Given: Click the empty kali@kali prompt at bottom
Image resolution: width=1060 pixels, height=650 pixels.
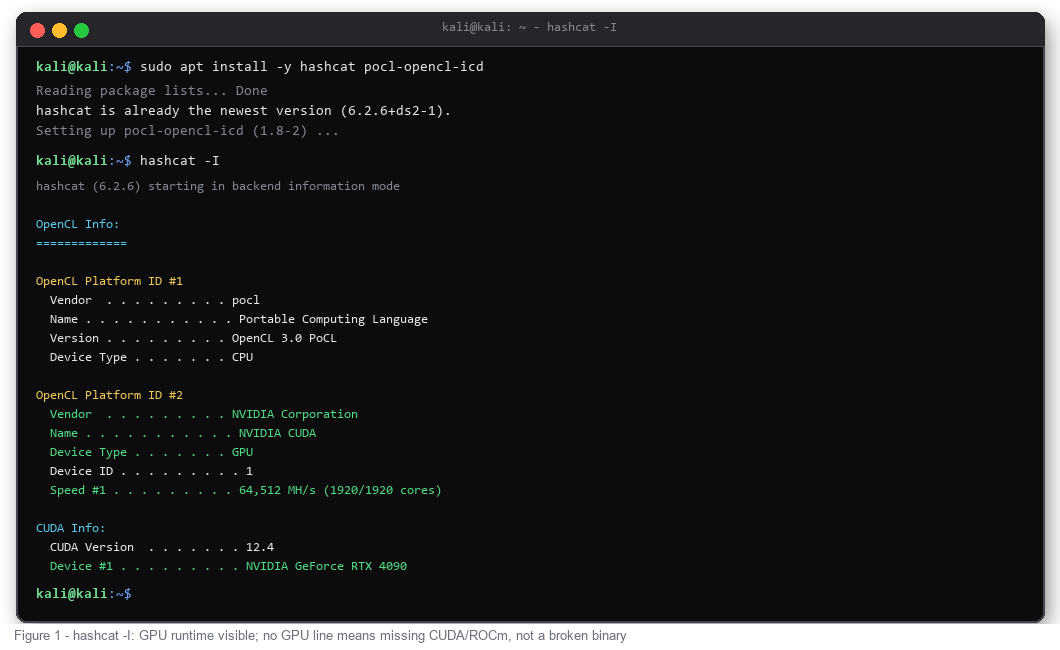Looking at the screenshot, I should click(x=84, y=593).
